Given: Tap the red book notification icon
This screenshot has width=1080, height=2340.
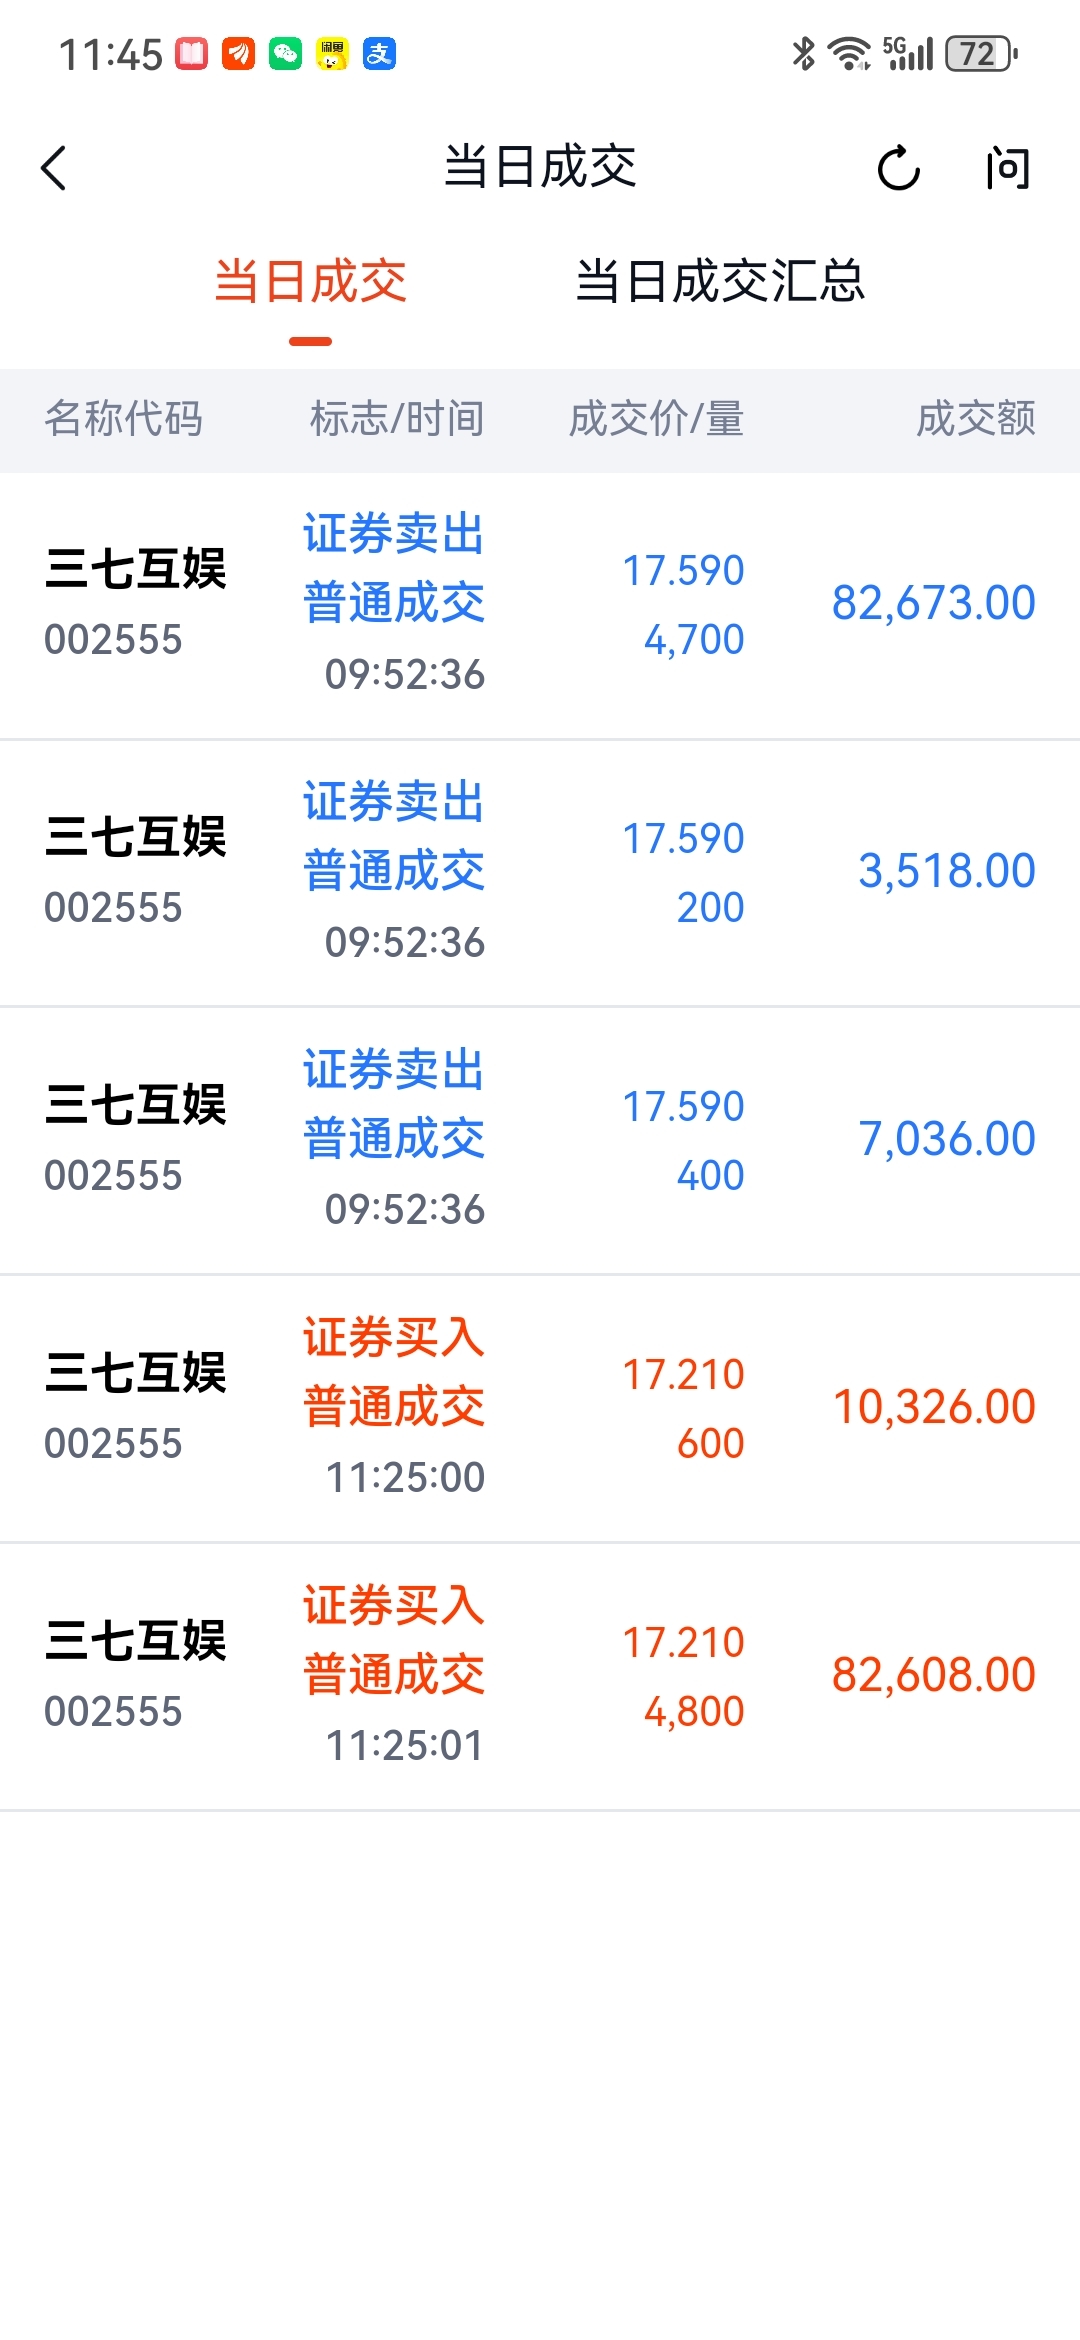Looking at the screenshot, I should coord(192,54).
